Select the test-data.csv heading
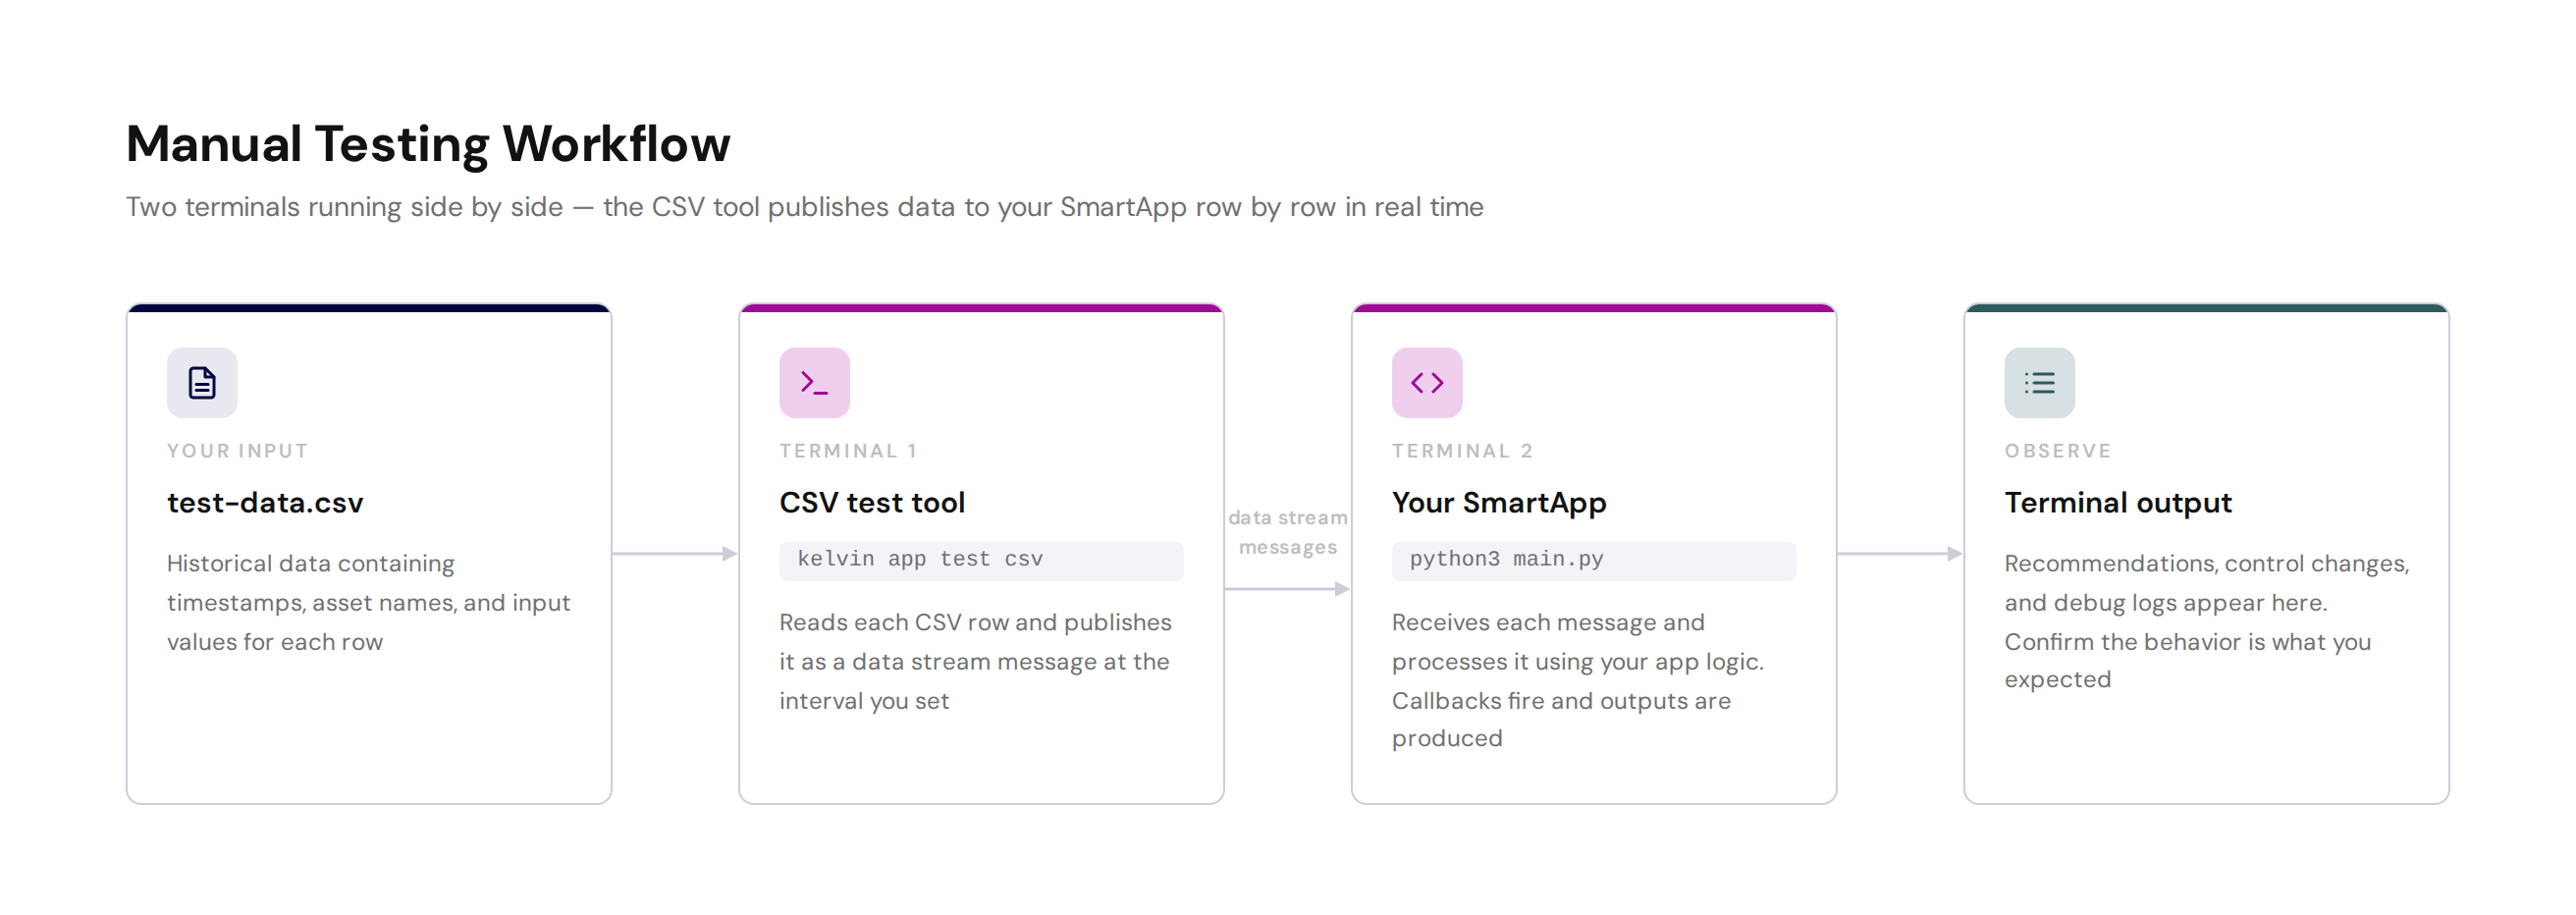Viewport: 2576px width, 915px height. [265, 503]
